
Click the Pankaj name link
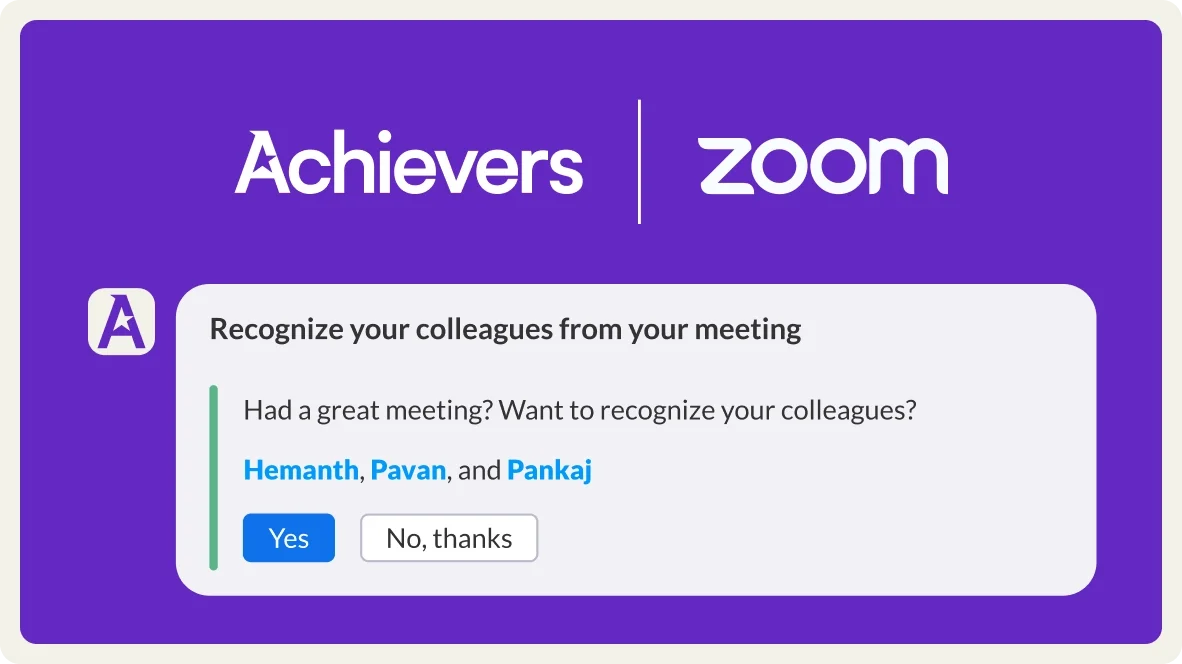pos(549,469)
